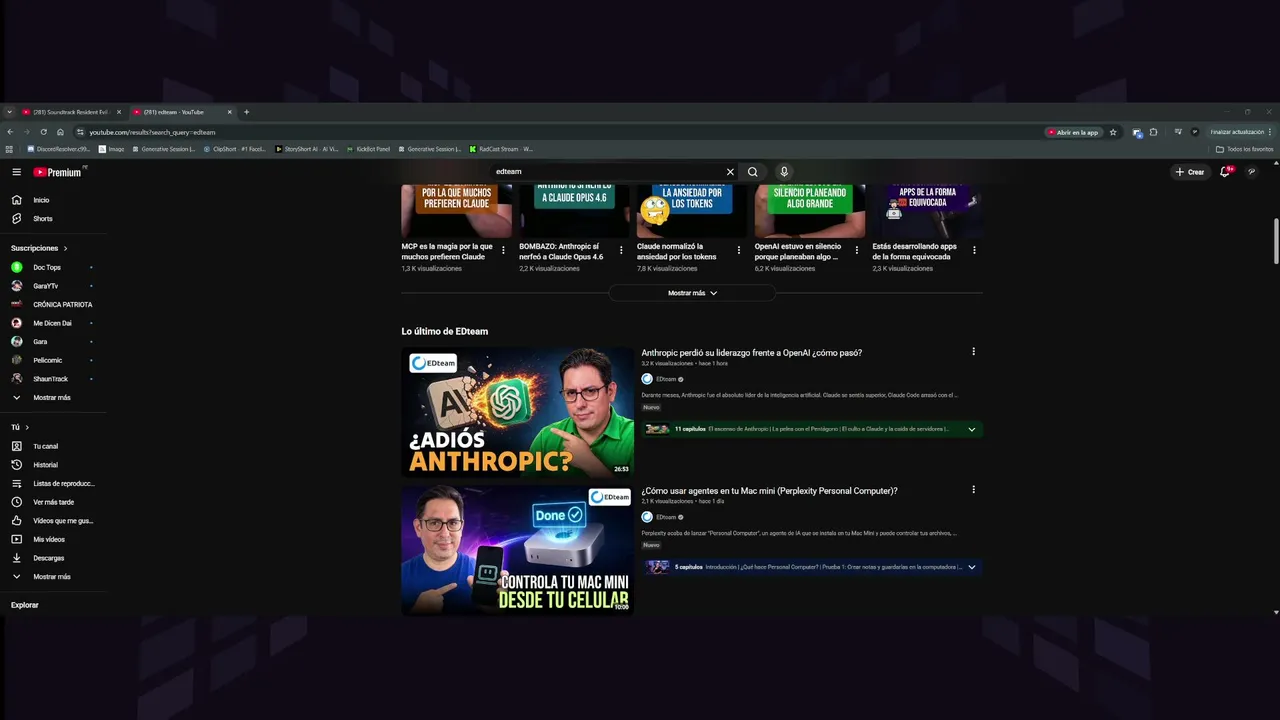Screen dimensions: 1280x720
Task: Open options for the OpenAI estuvo en silencio video
Action: [856, 250]
